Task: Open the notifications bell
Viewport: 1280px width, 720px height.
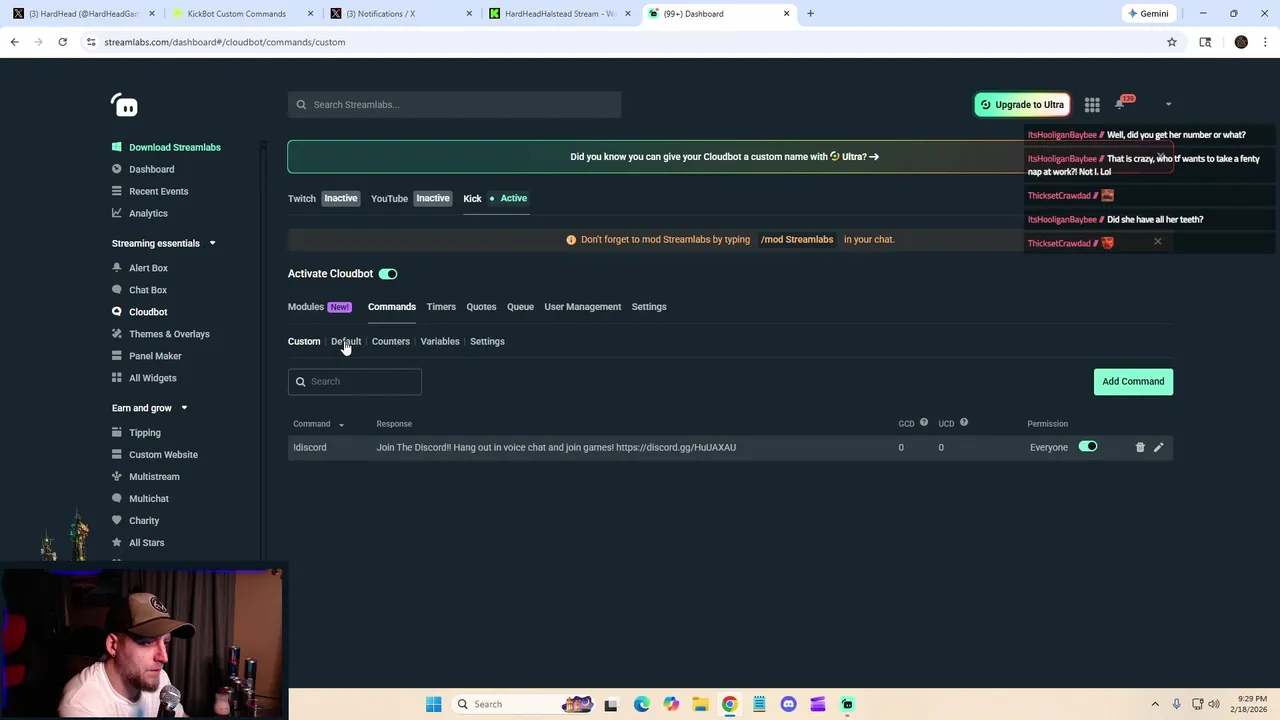Action: coord(1120,104)
